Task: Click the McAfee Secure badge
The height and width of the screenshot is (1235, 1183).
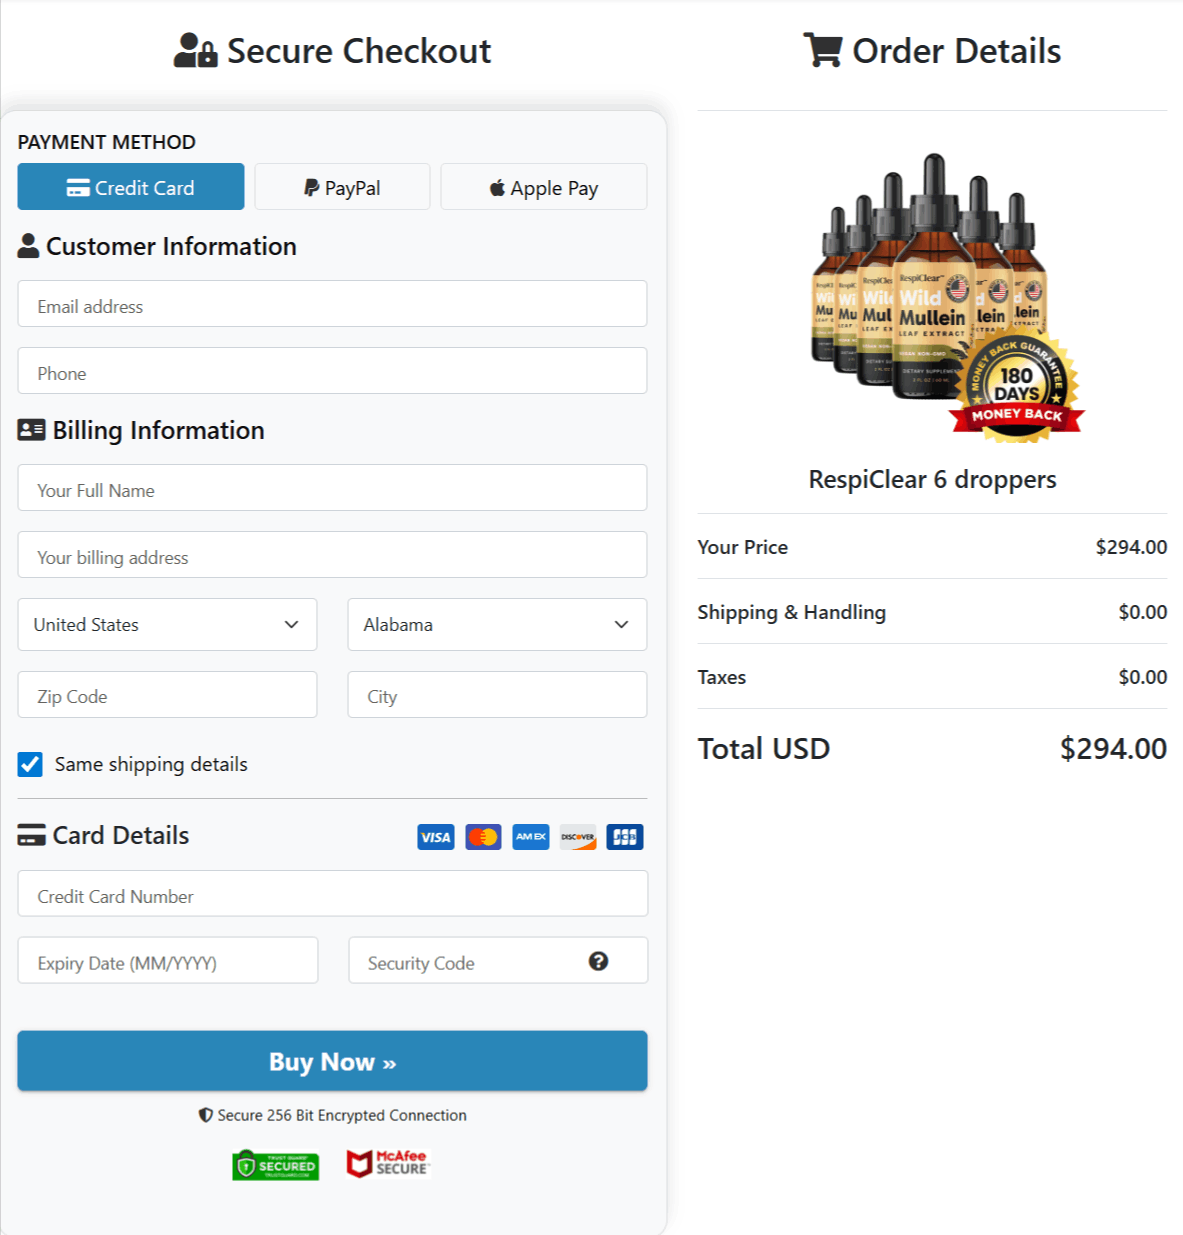Action: (x=388, y=1163)
